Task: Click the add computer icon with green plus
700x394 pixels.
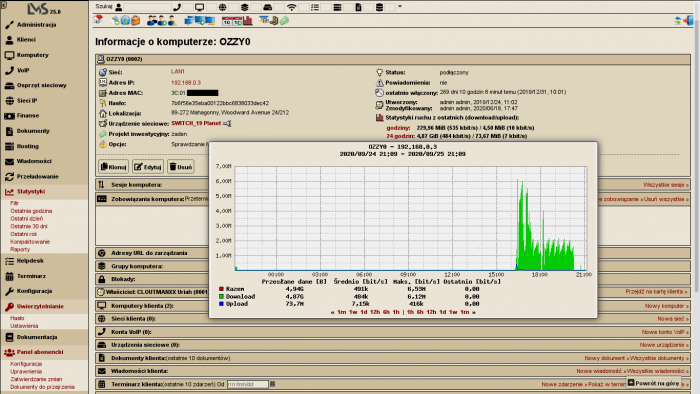Action: coord(200,21)
